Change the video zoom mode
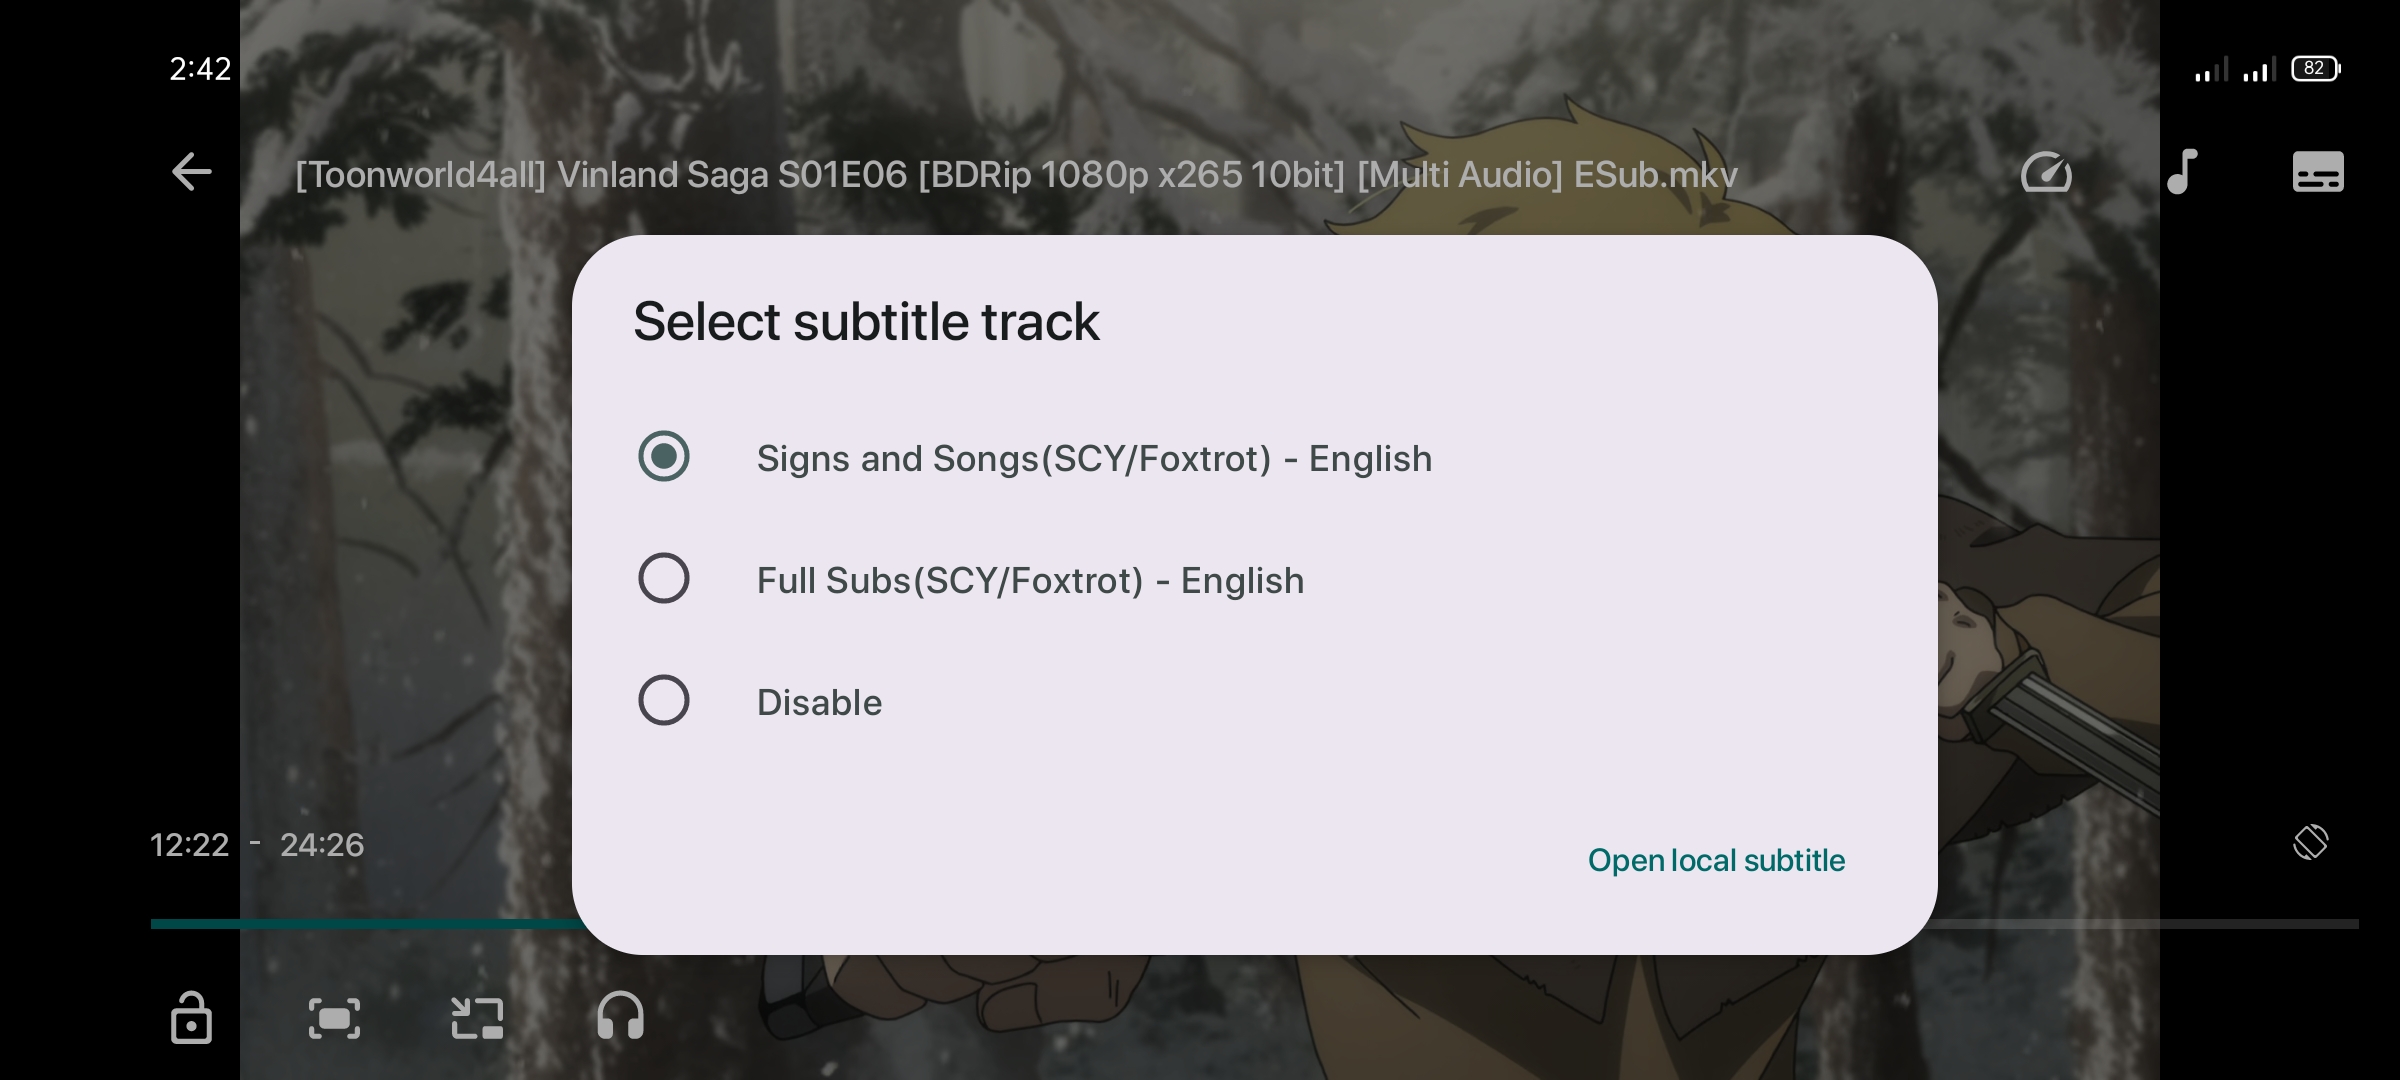The image size is (2400, 1080). click(x=334, y=1018)
